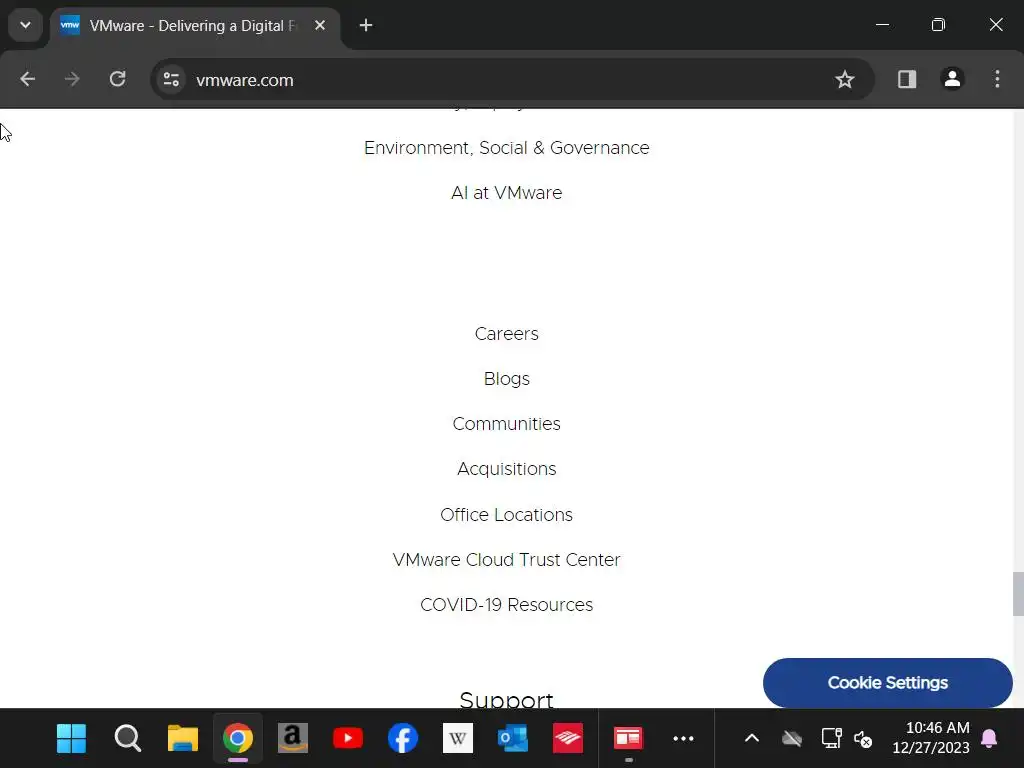
Task: Open the Communities link
Action: pos(507,424)
